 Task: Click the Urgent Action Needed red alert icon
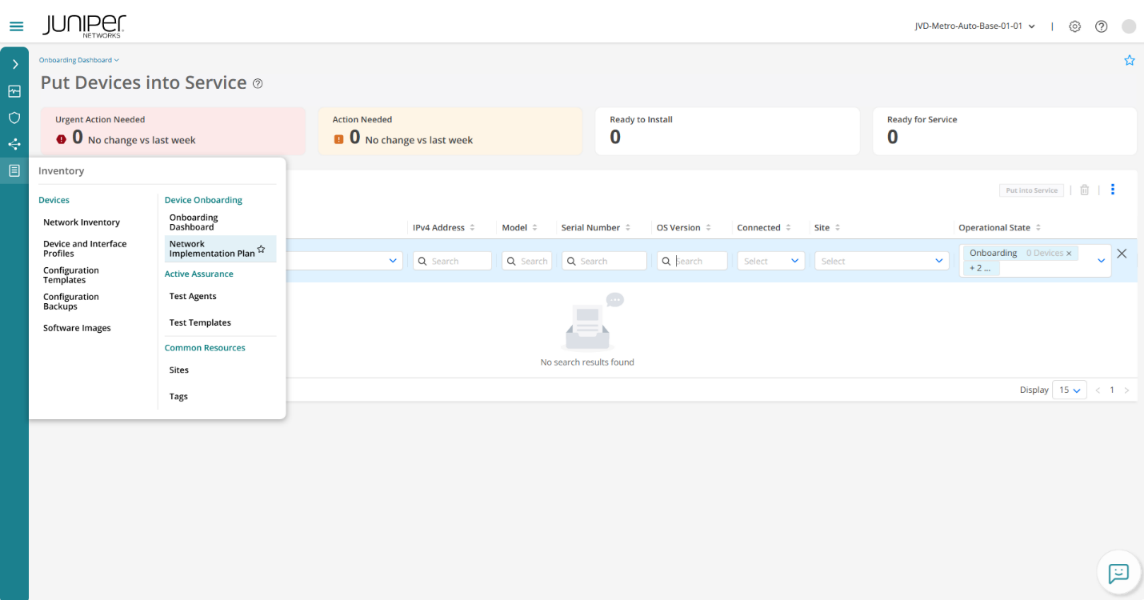(61, 139)
